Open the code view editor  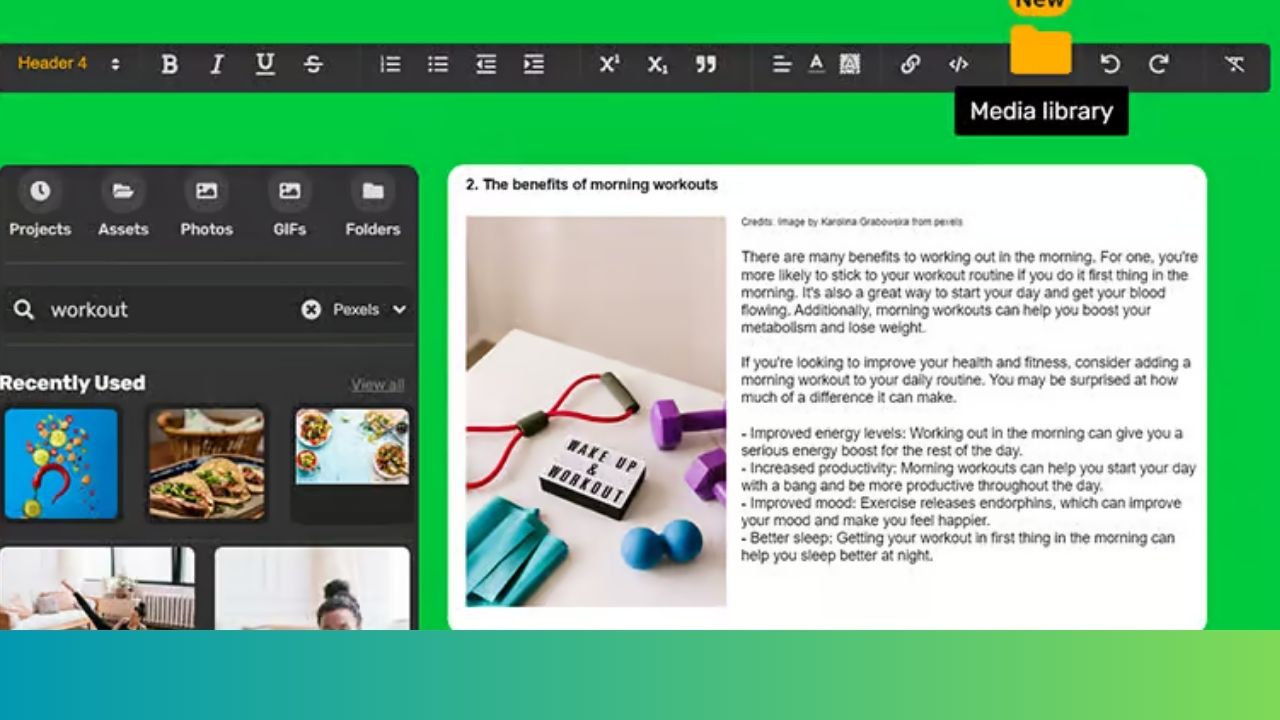pyautogui.click(x=958, y=65)
